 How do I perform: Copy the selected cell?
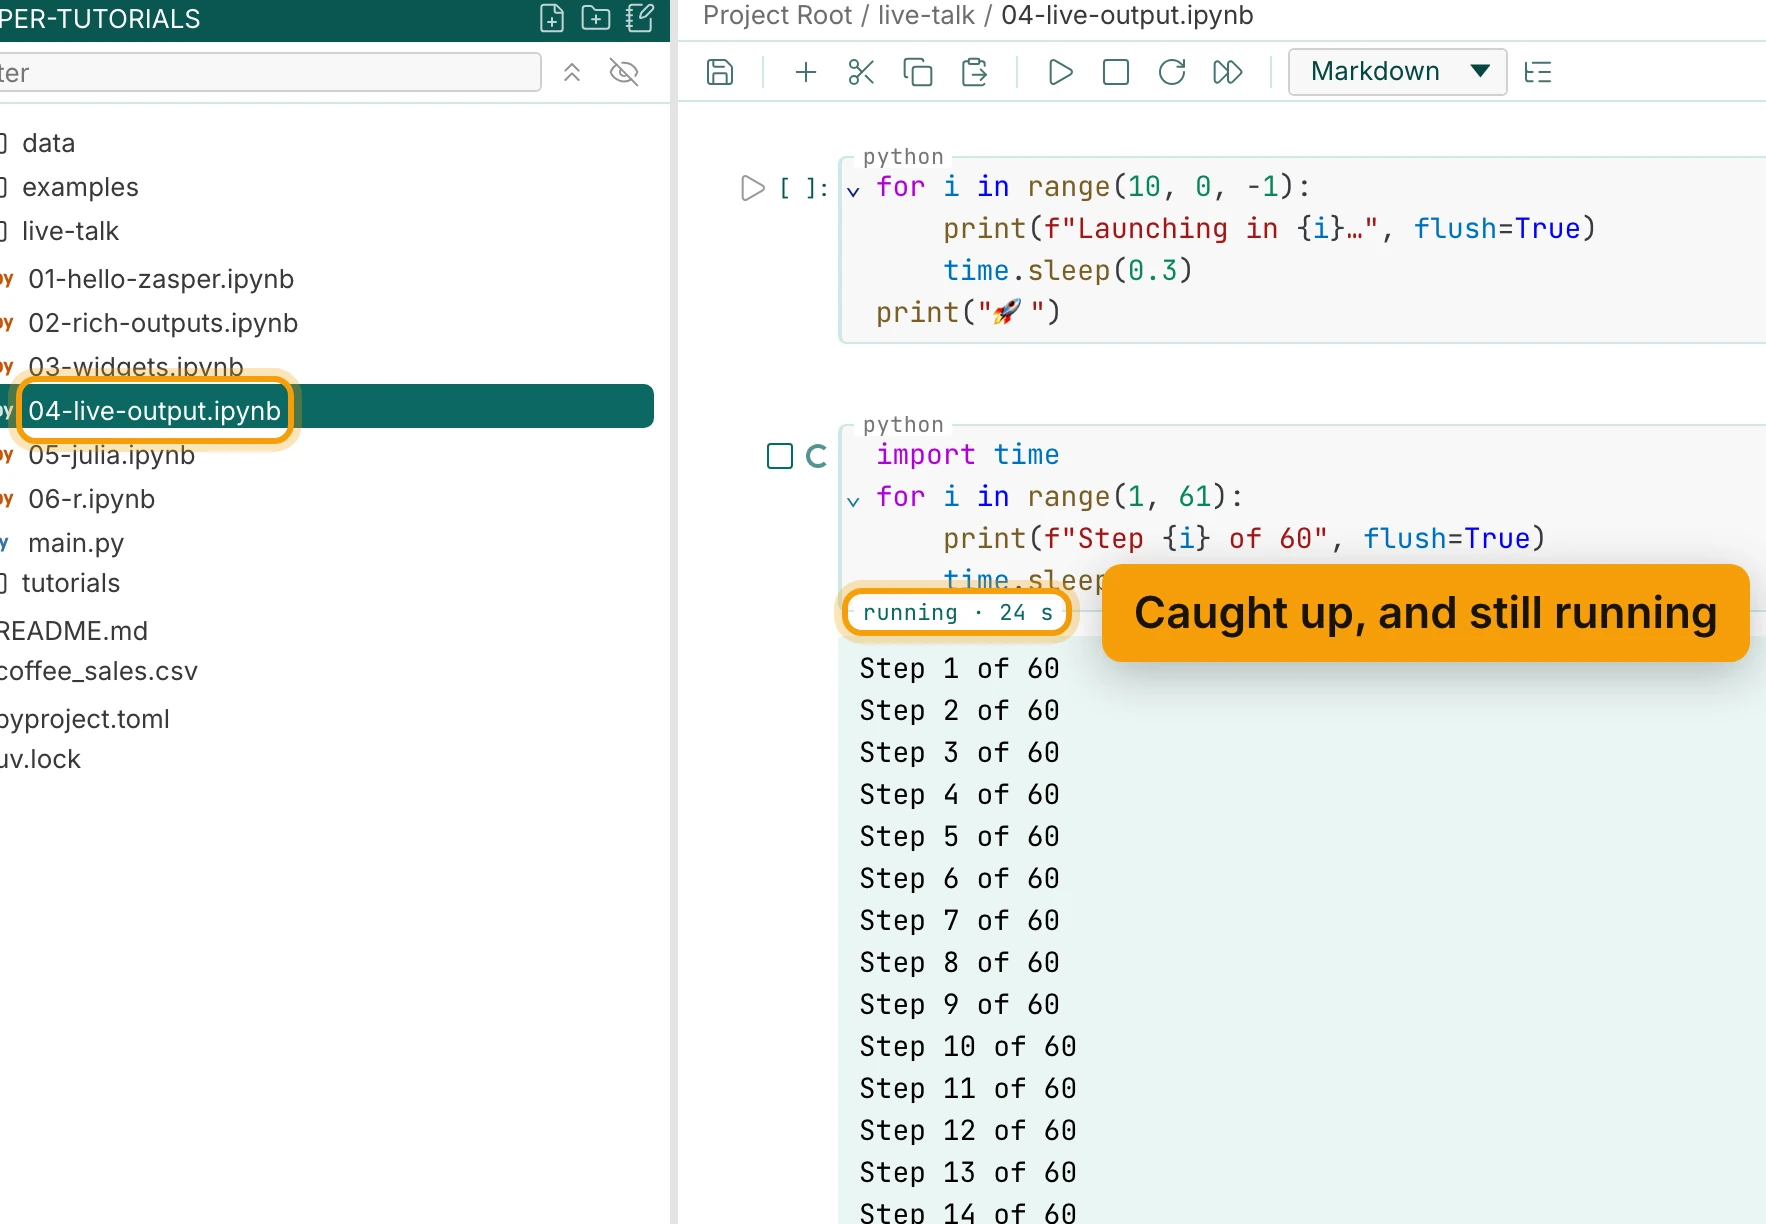917,72
